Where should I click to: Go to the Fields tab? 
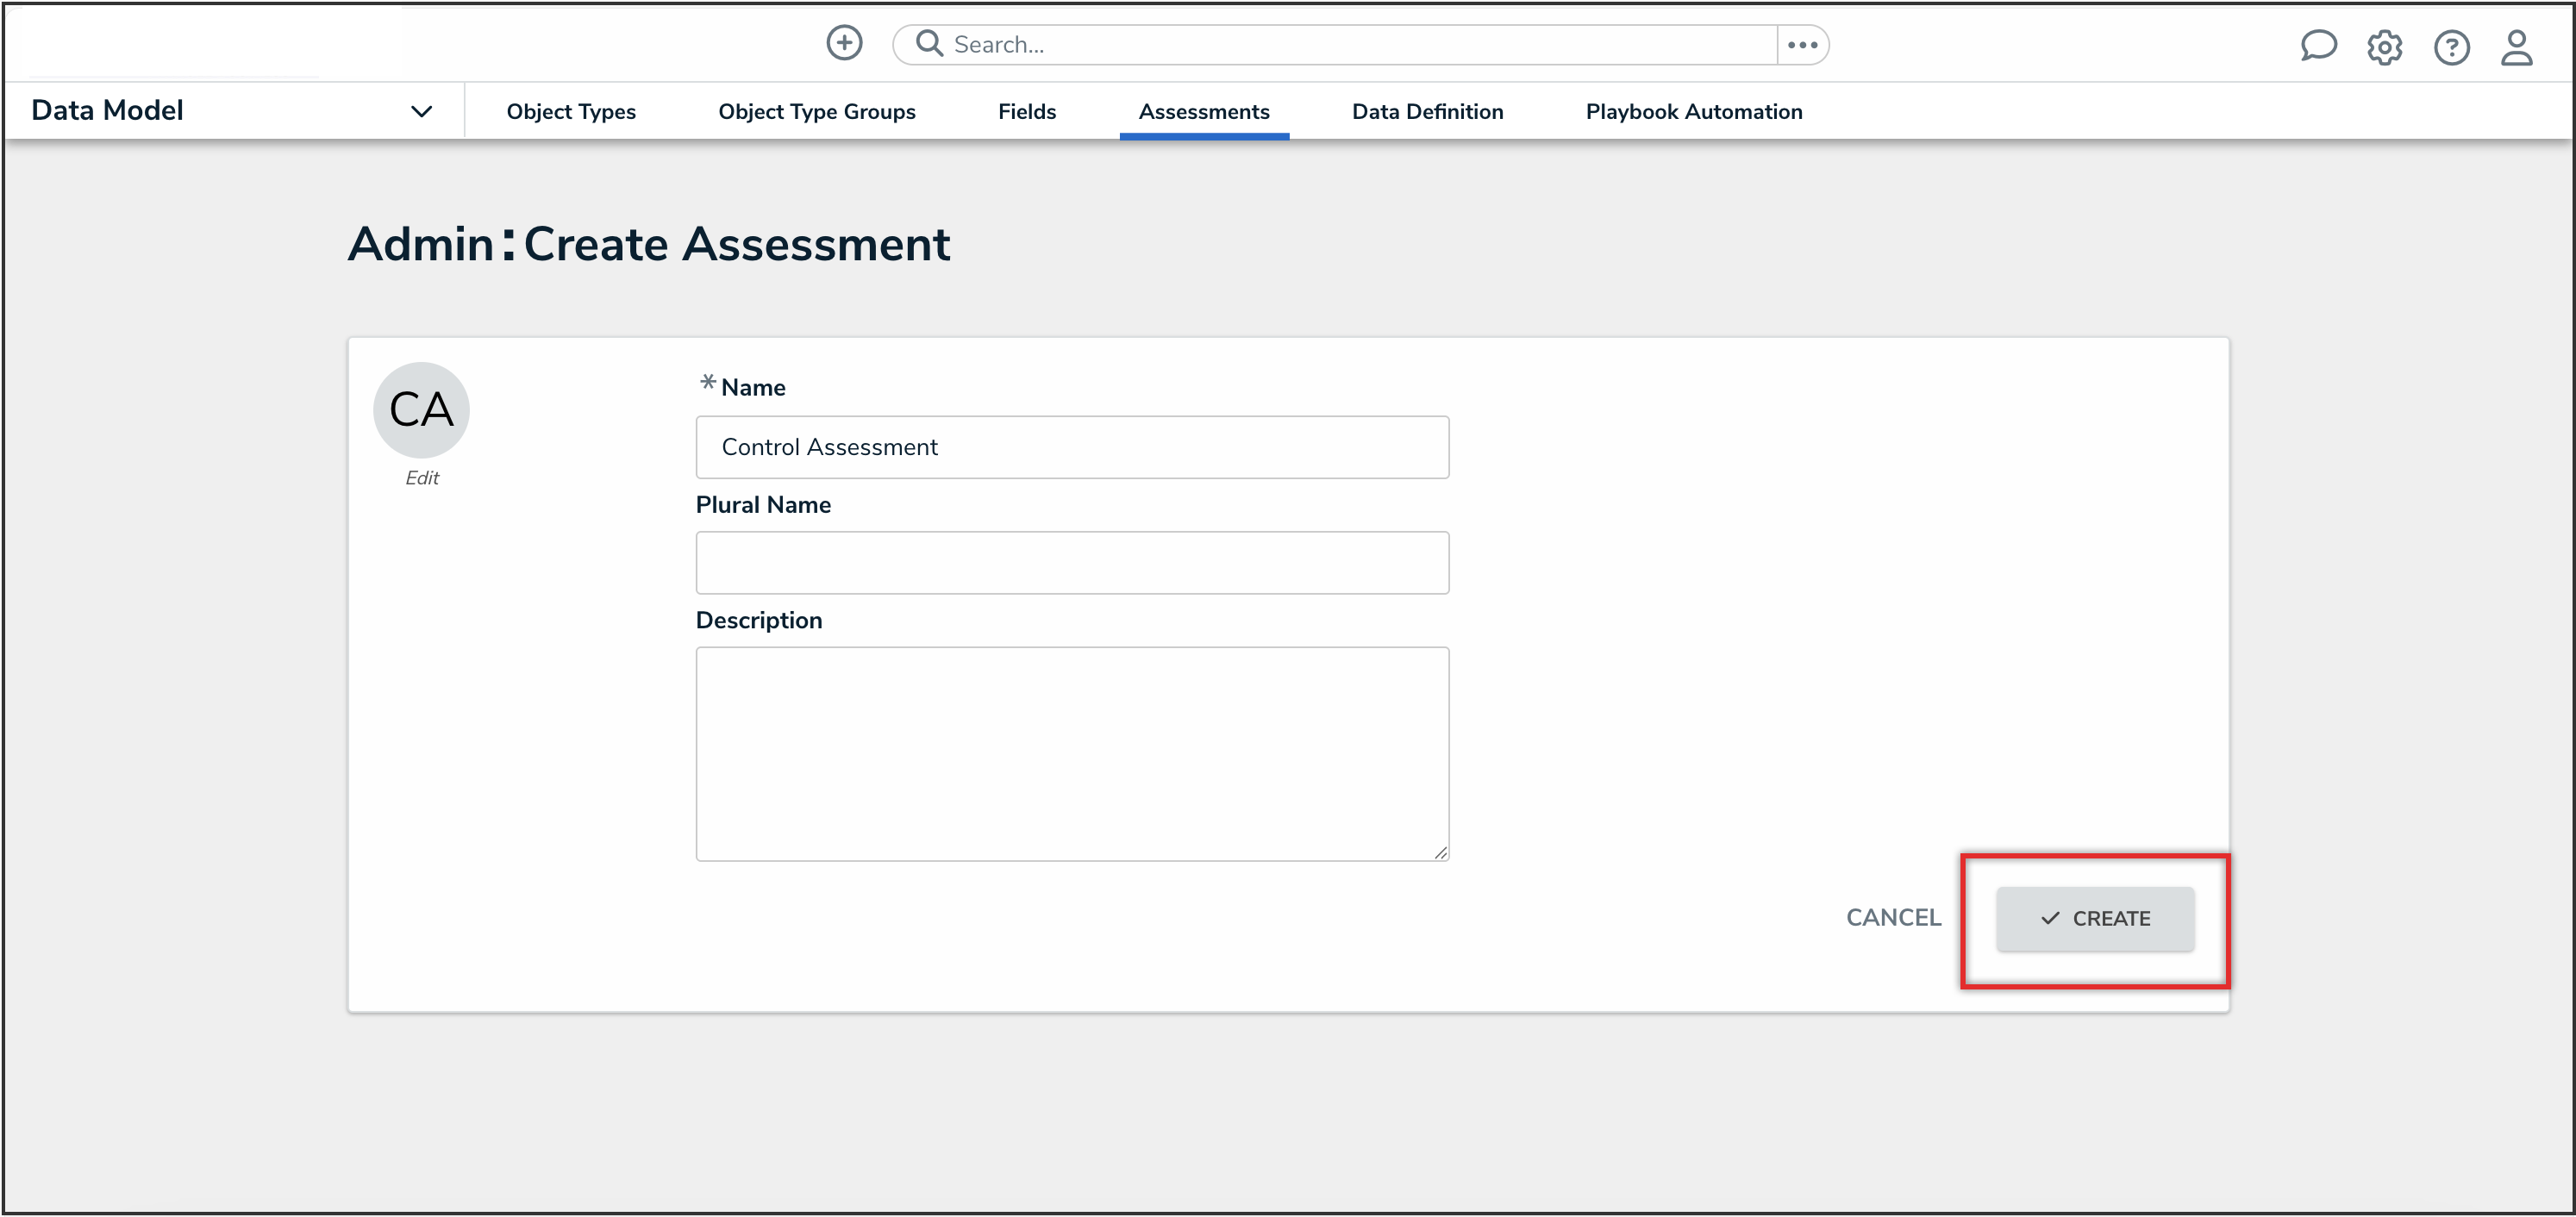coord(1026,111)
